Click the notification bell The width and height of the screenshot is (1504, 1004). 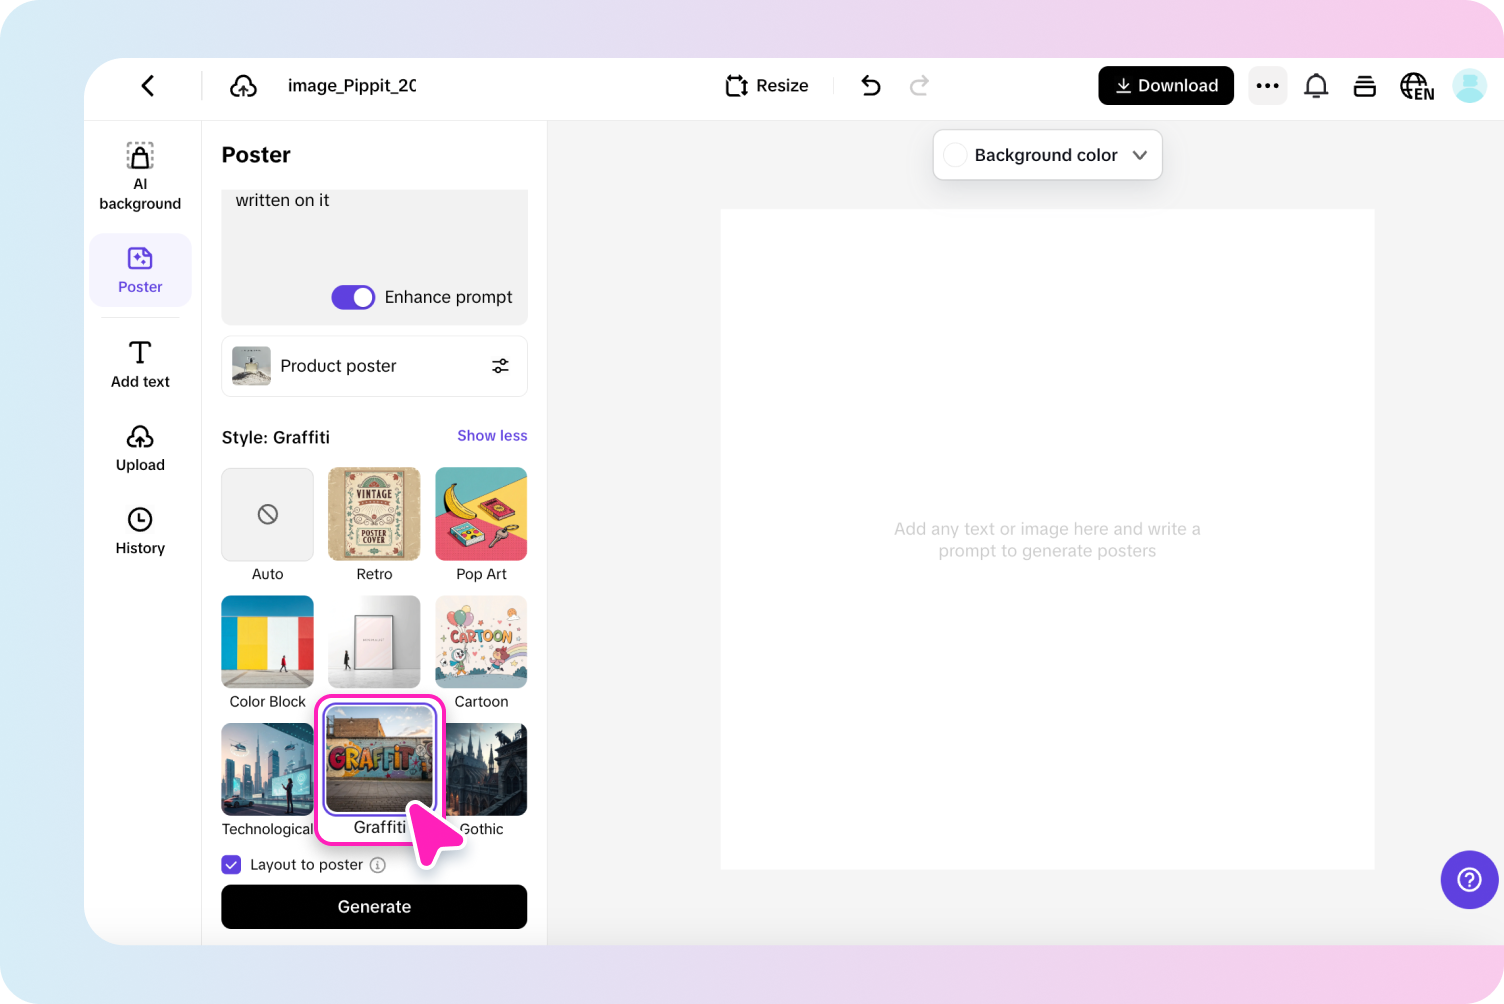click(1316, 86)
